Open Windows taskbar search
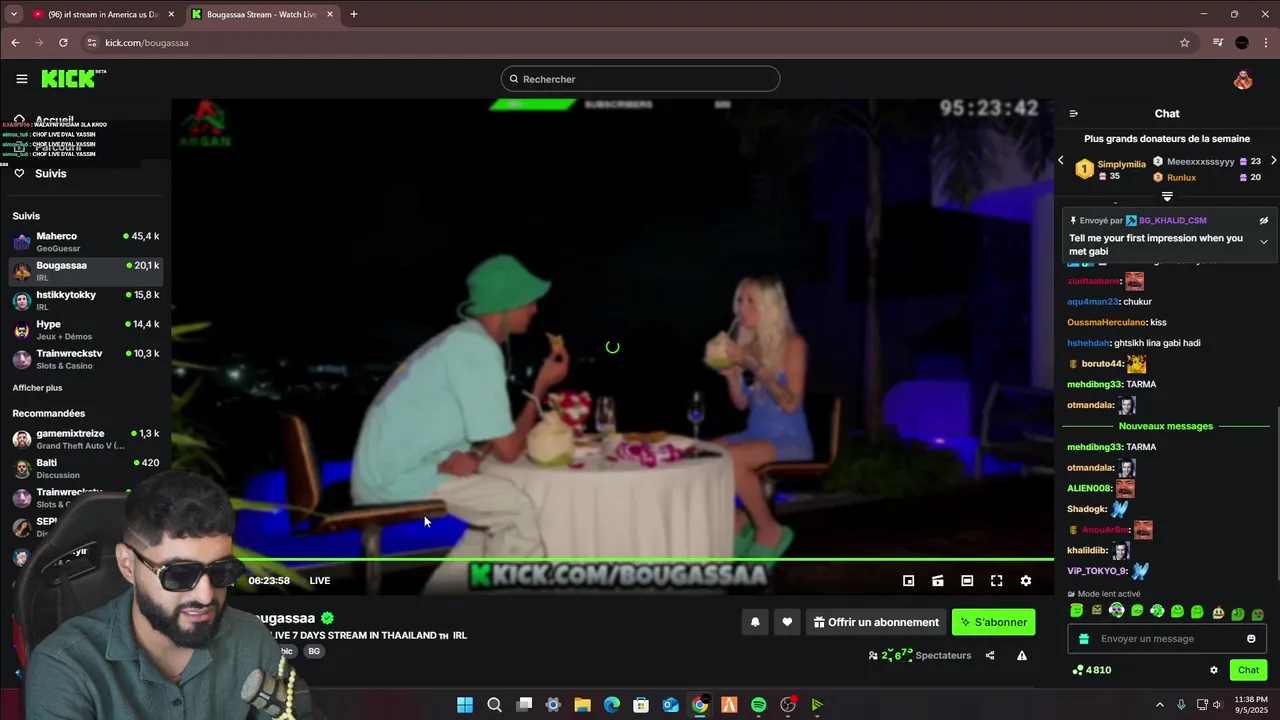The height and width of the screenshot is (720, 1280). (x=494, y=705)
